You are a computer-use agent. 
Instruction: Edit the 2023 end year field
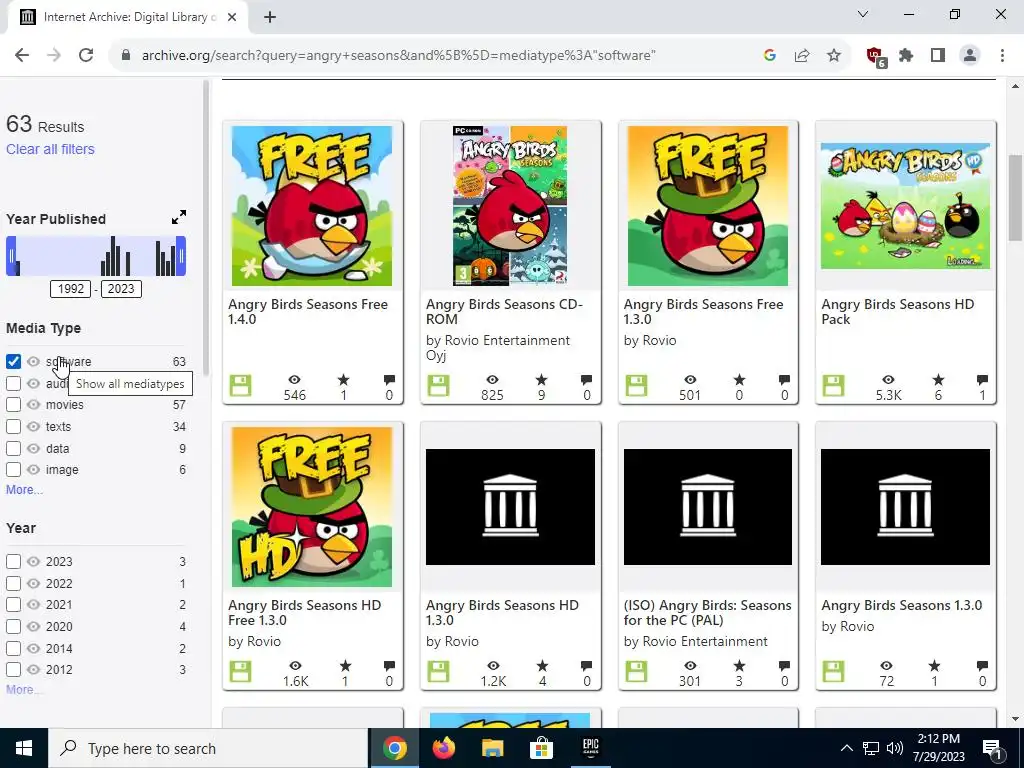tap(121, 289)
